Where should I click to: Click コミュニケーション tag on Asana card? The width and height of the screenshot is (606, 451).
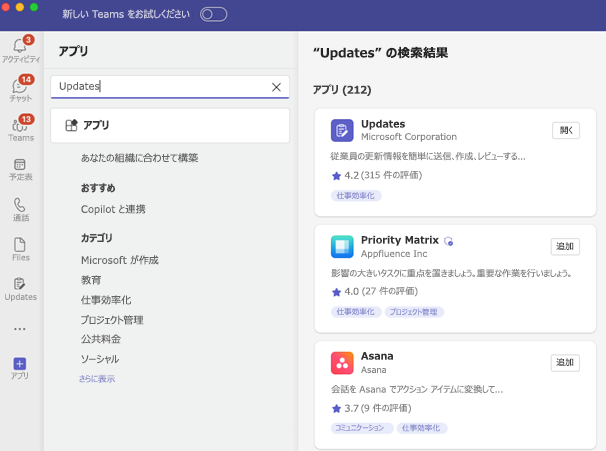point(362,428)
